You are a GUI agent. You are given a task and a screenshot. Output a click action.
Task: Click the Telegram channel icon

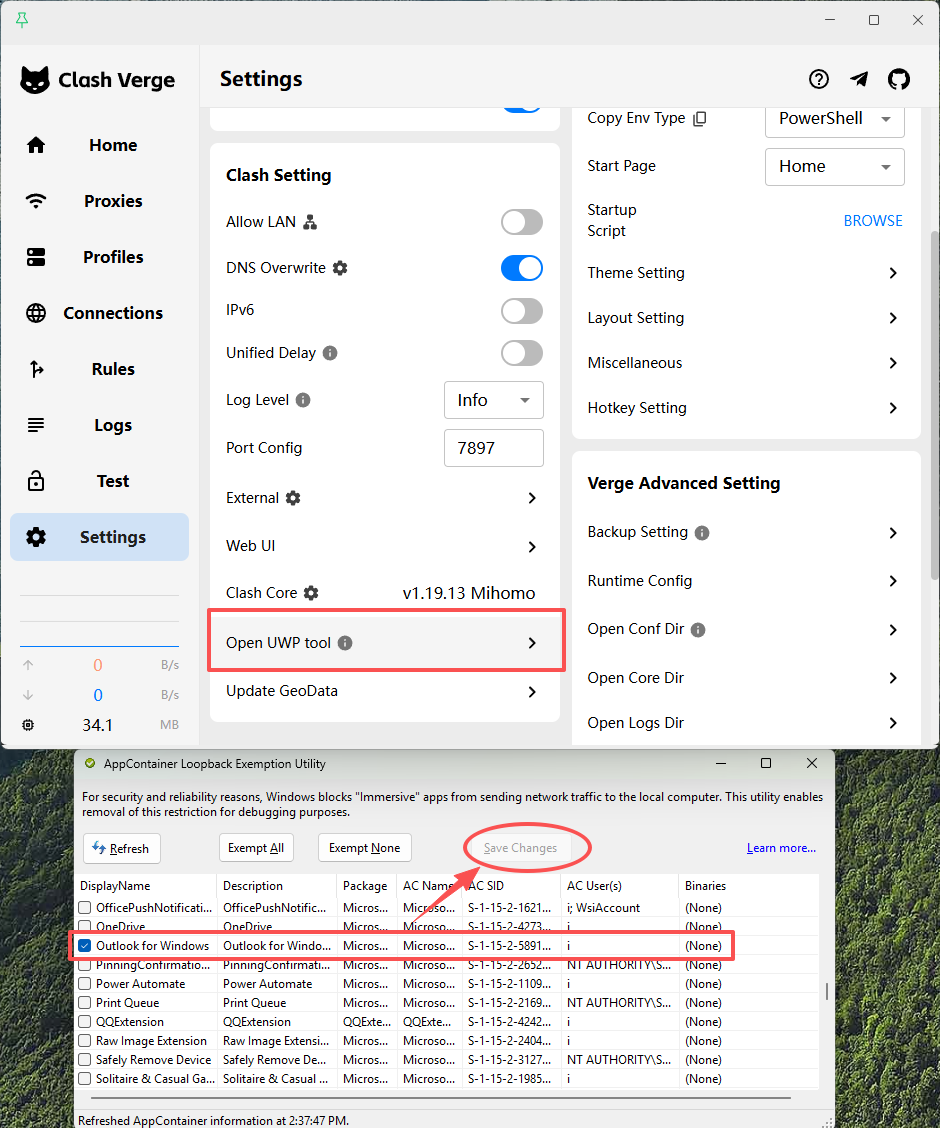click(x=859, y=80)
